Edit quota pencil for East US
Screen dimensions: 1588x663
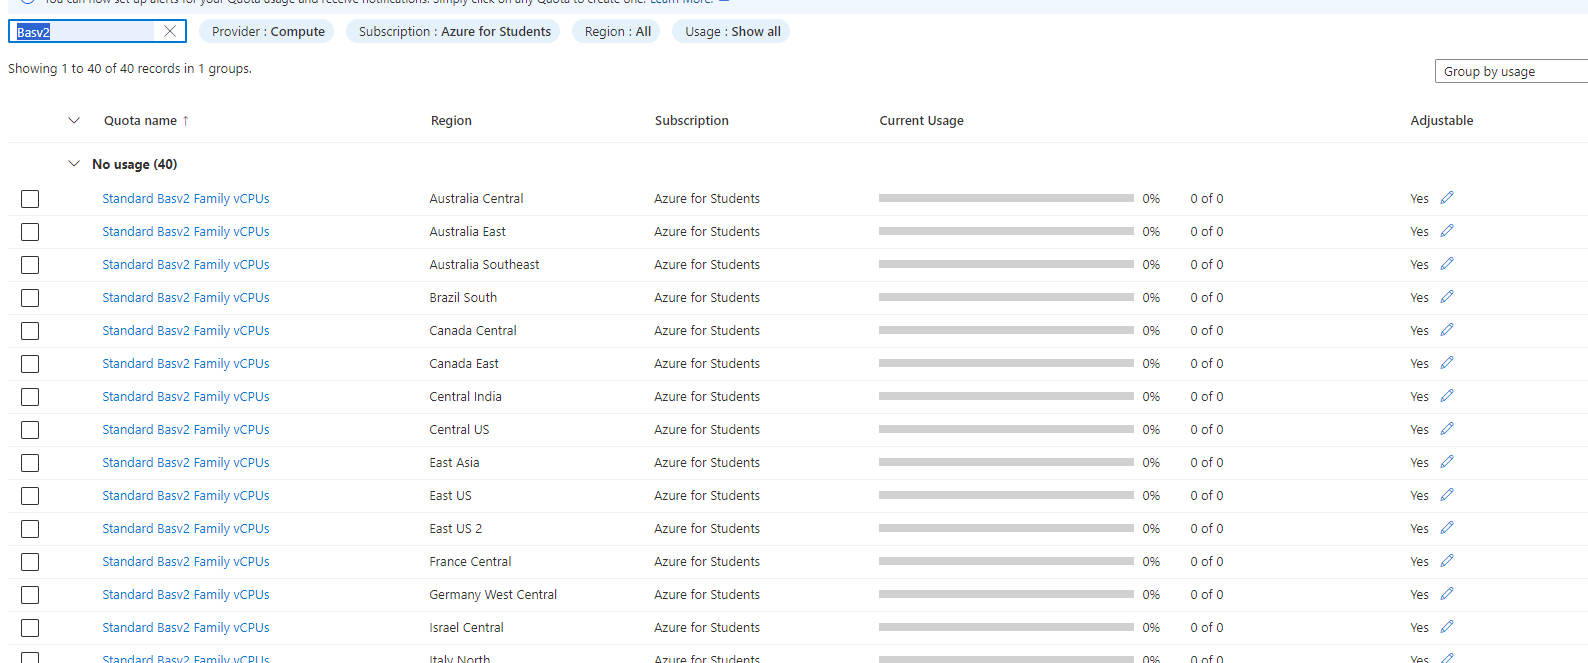click(x=1447, y=495)
